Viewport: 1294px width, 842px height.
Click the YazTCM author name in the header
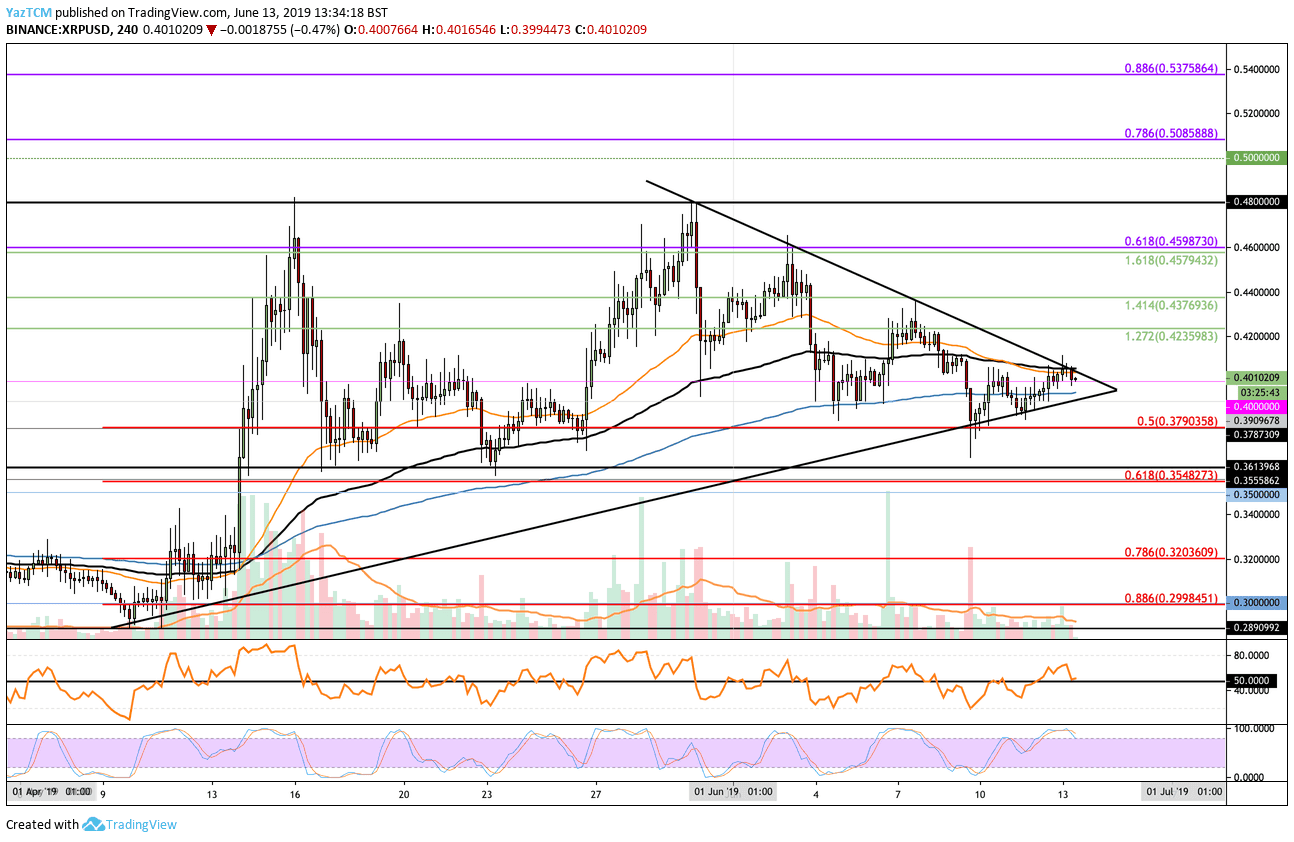[x=30, y=12]
